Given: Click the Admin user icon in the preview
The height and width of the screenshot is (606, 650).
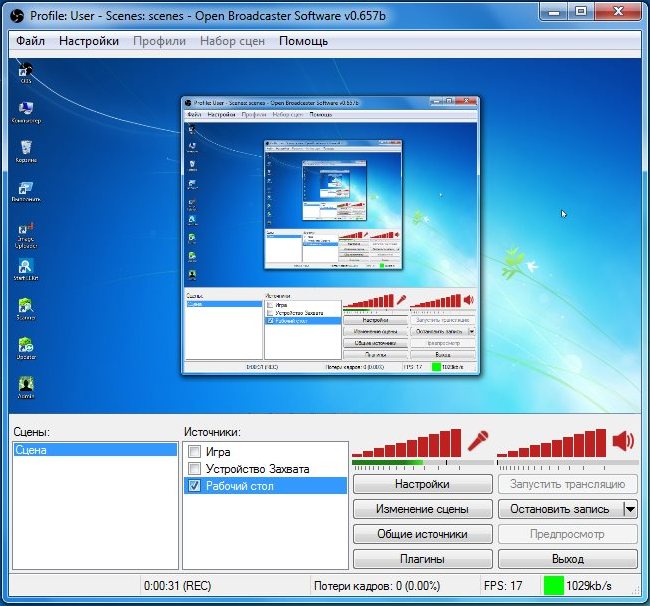Looking at the screenshot, I should [x=26, y=388].
